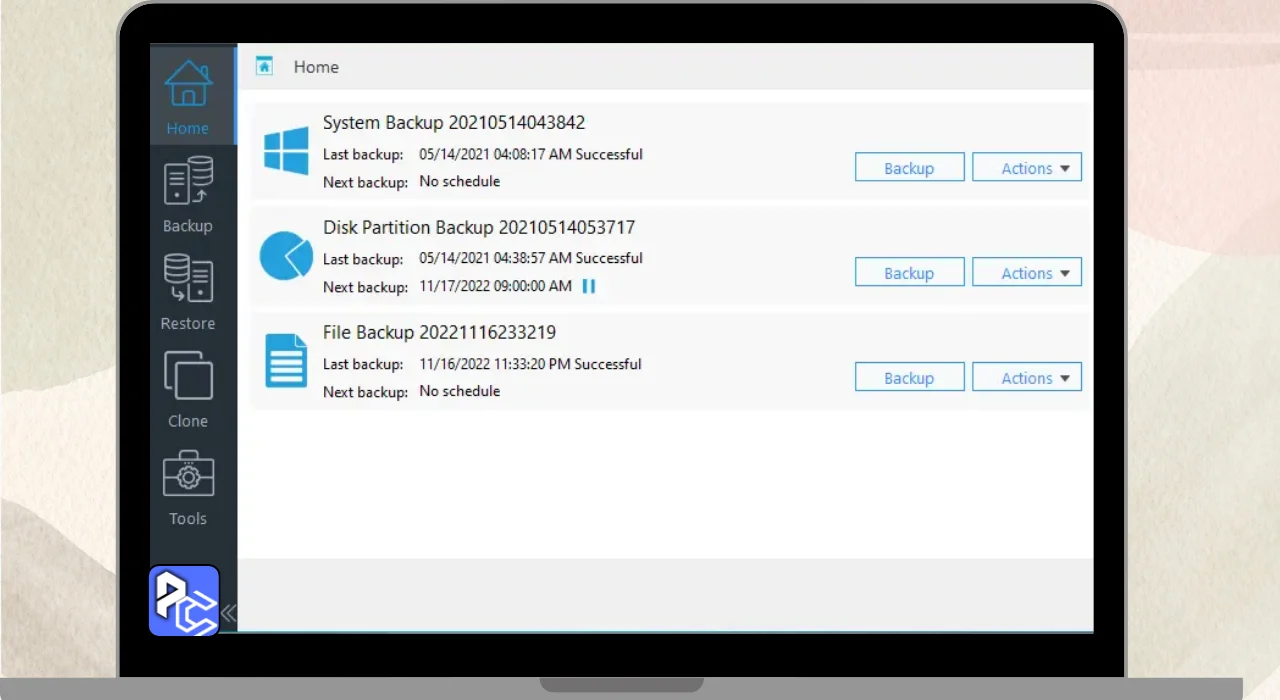This screenshot has width=1280, height=700.
Task: Pause the Disk Partition Backup schedule
Action: pos(589,286)
